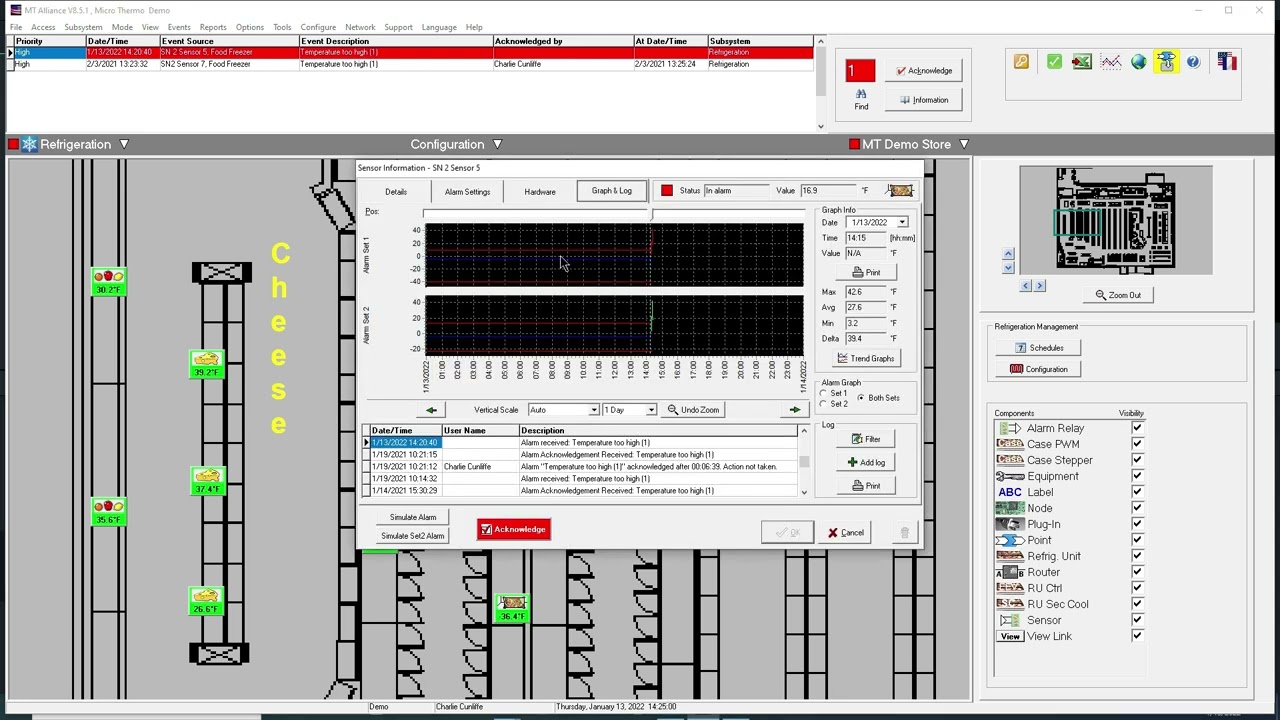
Task: Pan the store map up with arrow
Action: pos(1008,254)
